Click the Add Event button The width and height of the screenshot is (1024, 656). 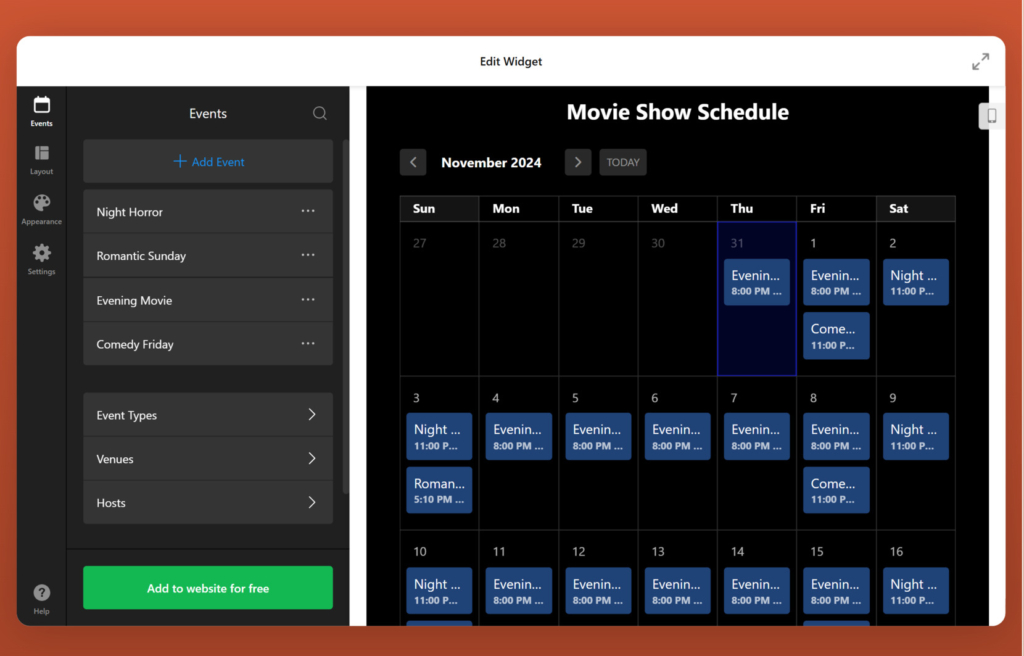tap(207, 161)
